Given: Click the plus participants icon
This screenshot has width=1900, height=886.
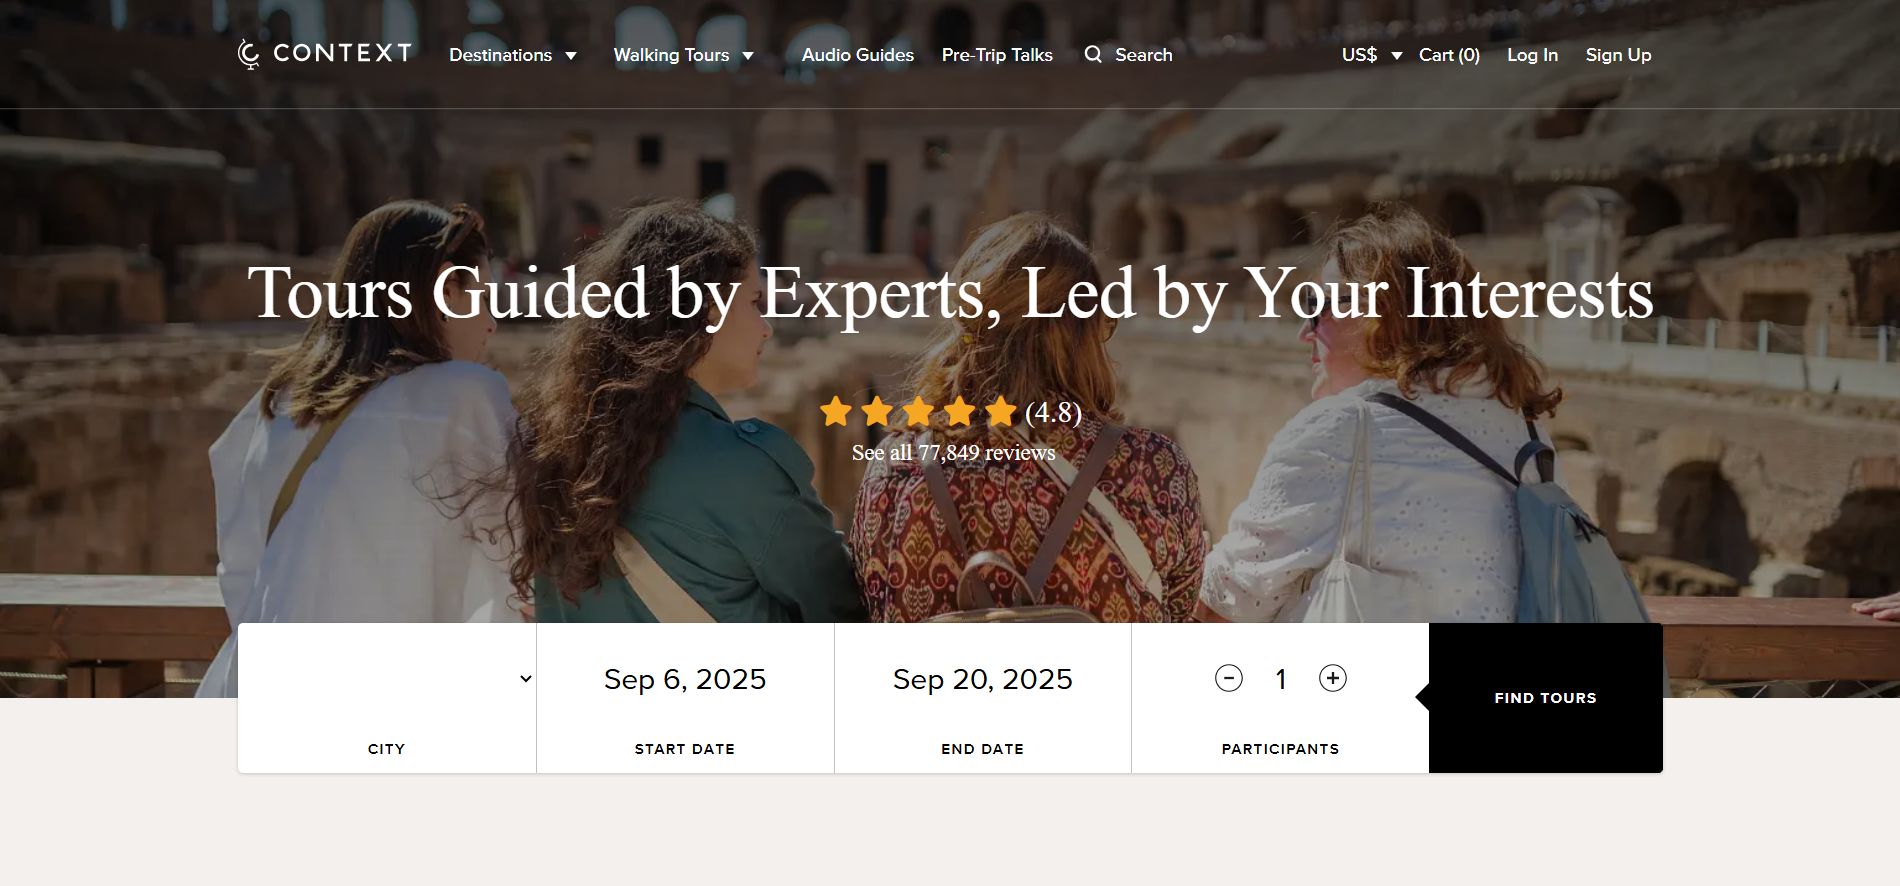Looking at the screenshot, I should (x=1332, y=678).
